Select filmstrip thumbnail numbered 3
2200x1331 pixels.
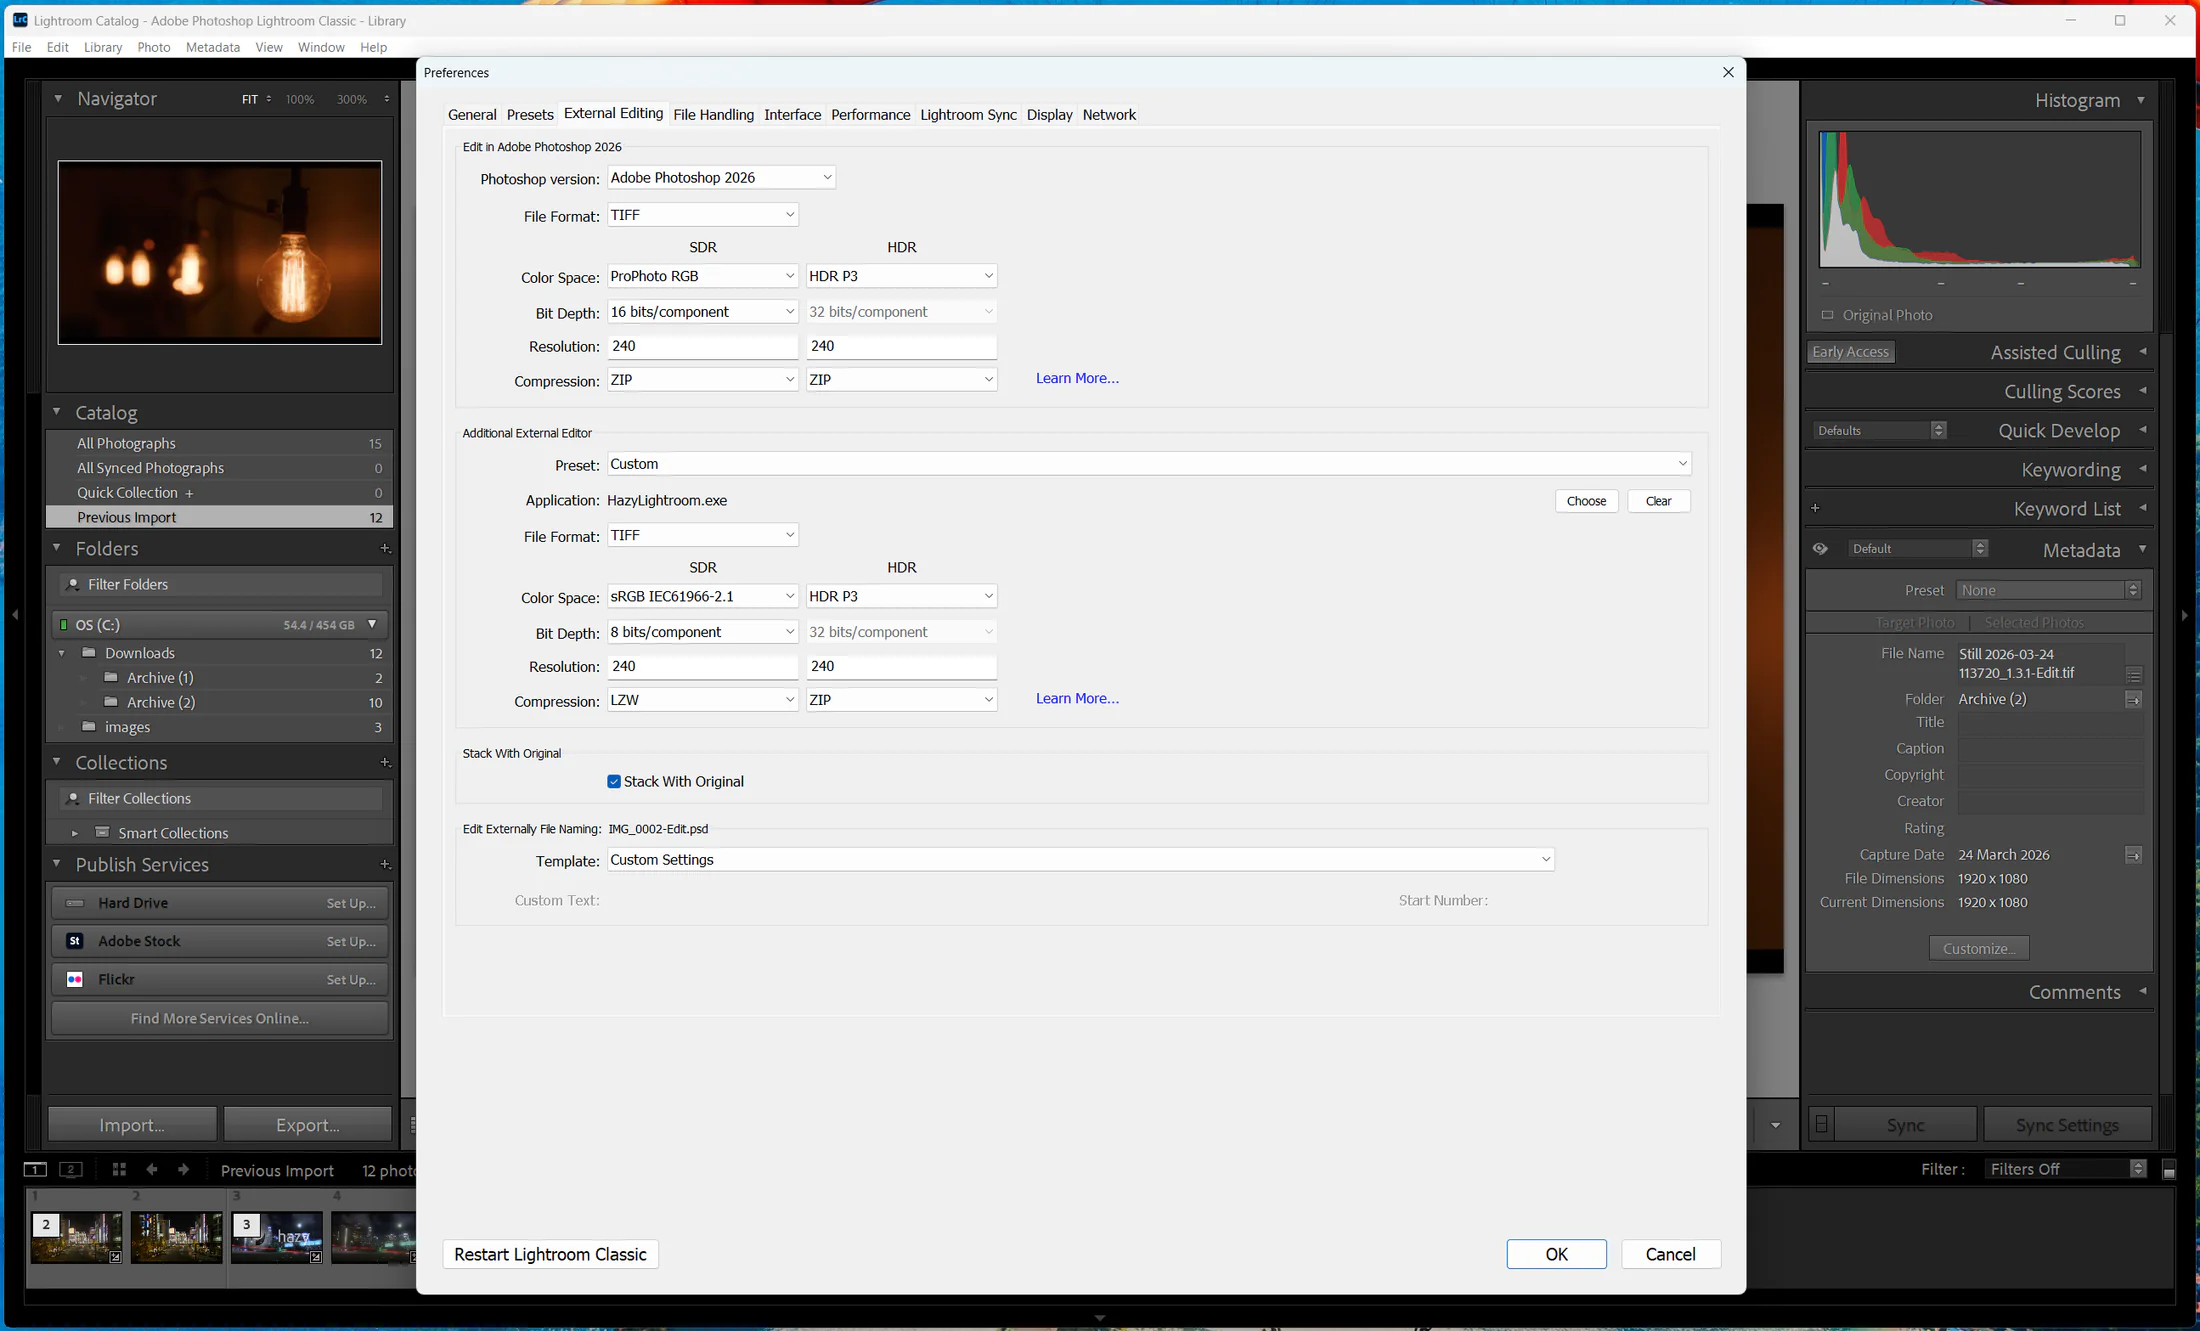point(277,1237)
